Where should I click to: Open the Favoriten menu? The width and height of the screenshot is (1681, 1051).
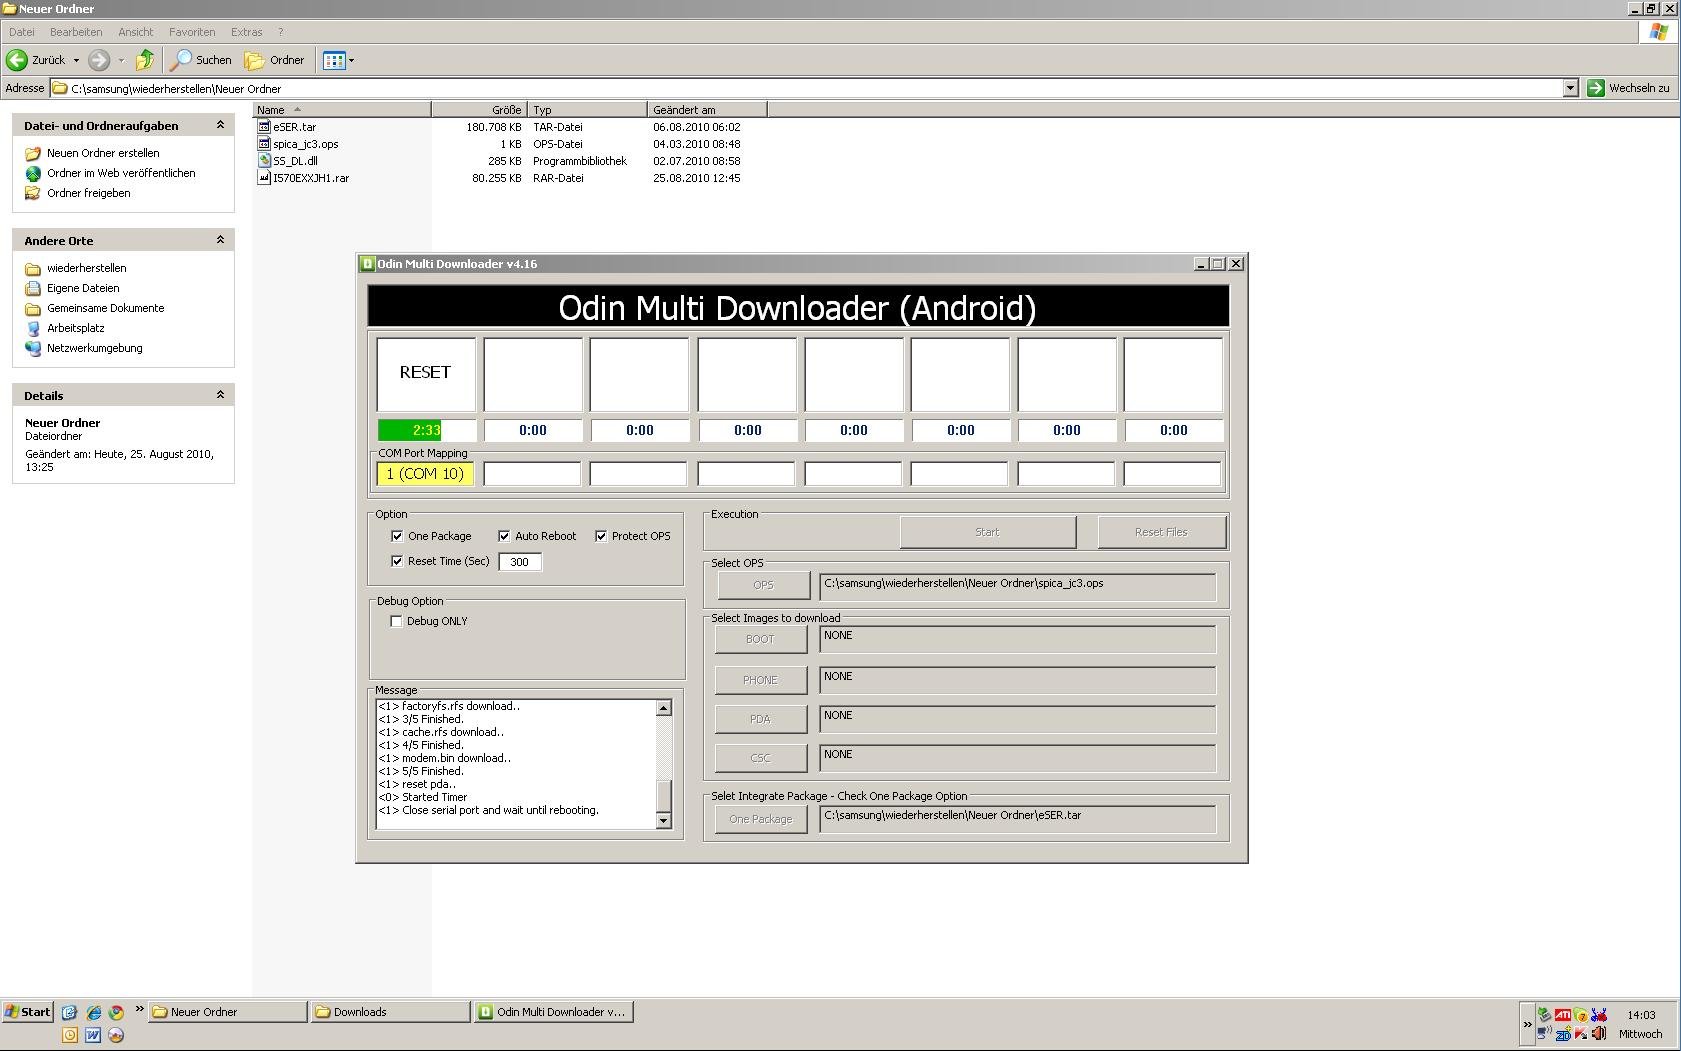[192, 32]
